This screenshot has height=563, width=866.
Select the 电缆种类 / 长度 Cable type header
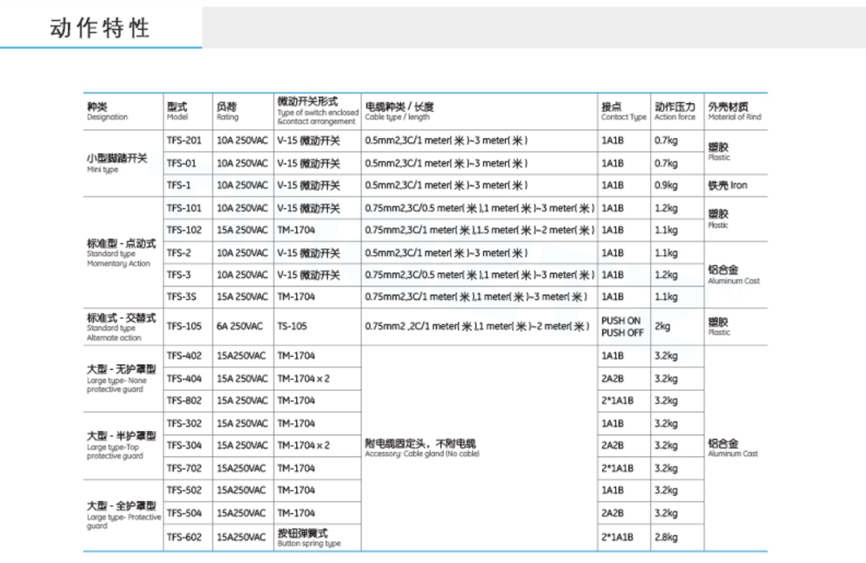(399, 111)
